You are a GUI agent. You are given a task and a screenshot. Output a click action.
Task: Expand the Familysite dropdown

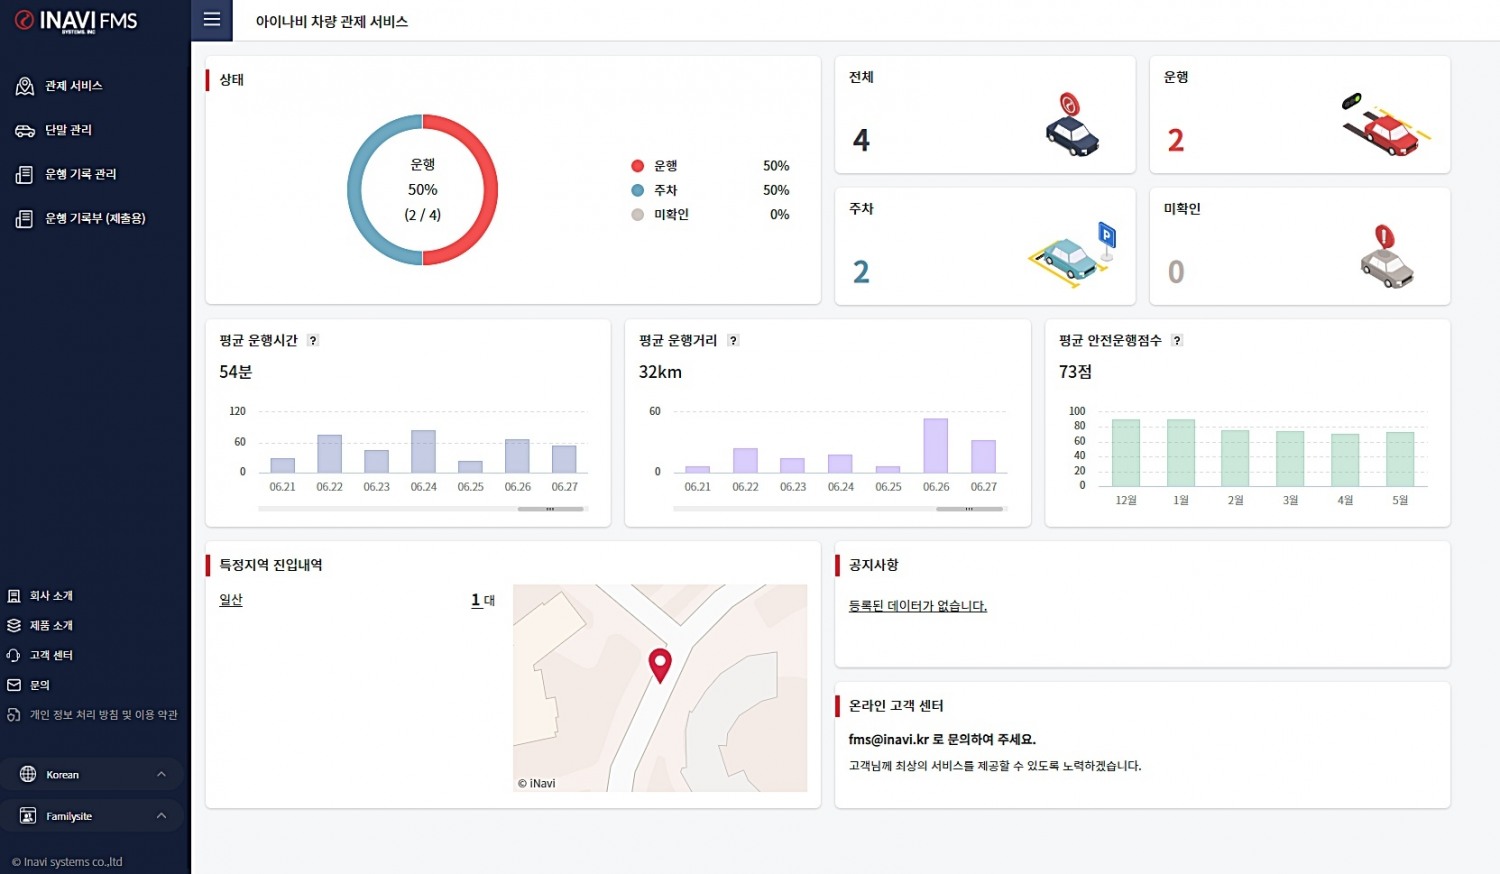pyautogui.click(x=92, y=816)
